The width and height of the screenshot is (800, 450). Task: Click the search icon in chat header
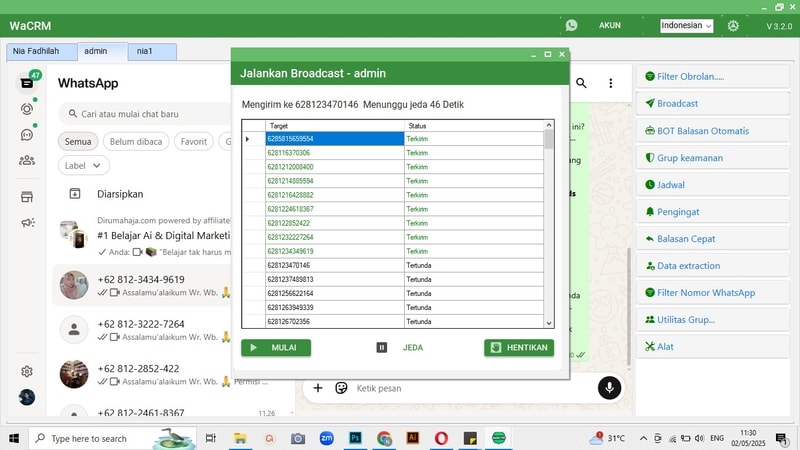point(581,83)
